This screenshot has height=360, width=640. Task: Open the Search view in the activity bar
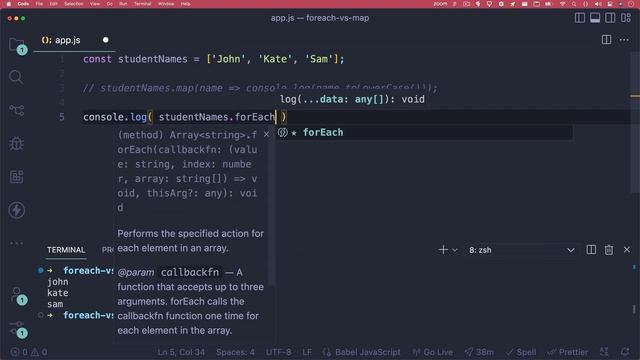point(16,77)
